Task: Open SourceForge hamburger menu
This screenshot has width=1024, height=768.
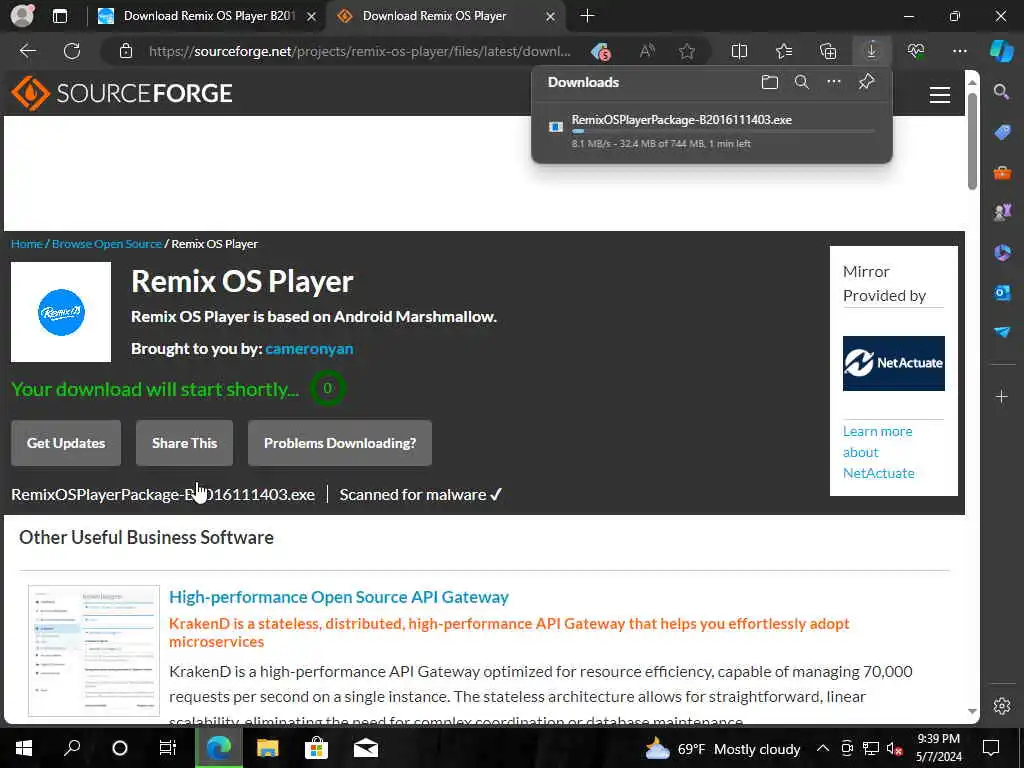Action: point(940,95)
